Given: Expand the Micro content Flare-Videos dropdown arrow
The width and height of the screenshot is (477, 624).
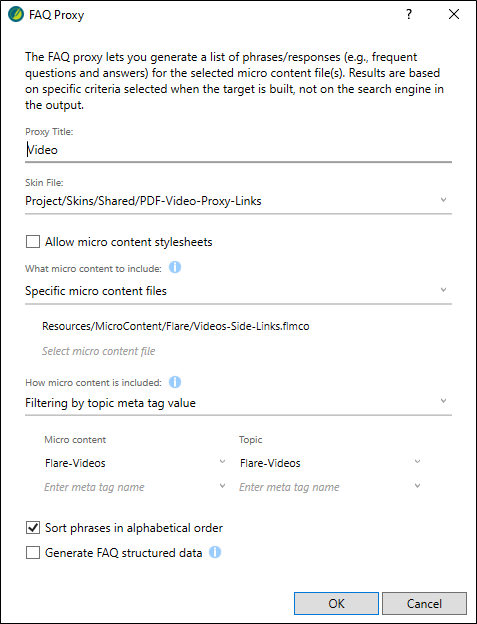Looking at the screenshot, I should tap(222, 462).
